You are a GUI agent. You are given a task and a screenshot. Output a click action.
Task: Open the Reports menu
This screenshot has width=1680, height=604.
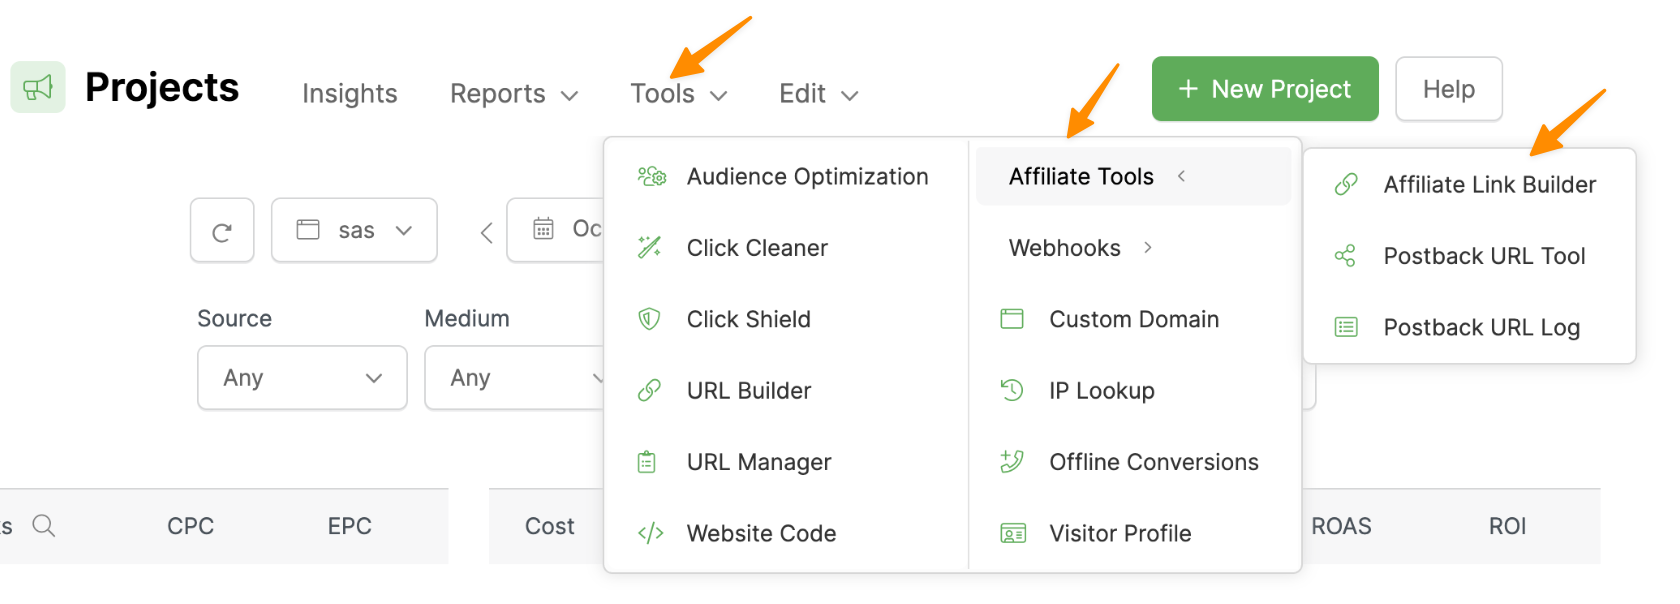513,94
